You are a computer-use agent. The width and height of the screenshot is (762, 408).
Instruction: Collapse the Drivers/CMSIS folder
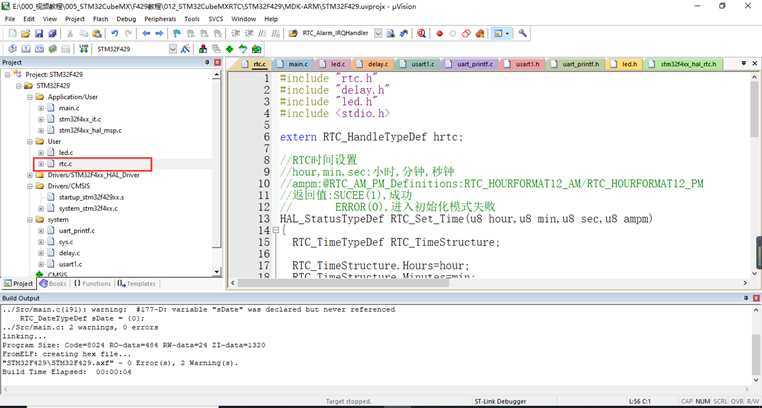(x=30, y=186)
